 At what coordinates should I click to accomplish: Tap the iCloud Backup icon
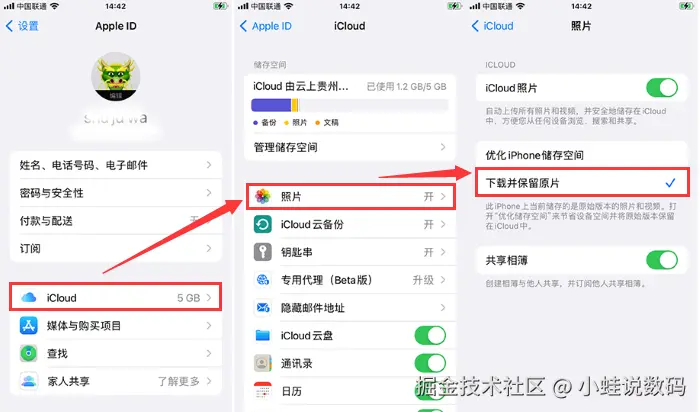point(262,224)
